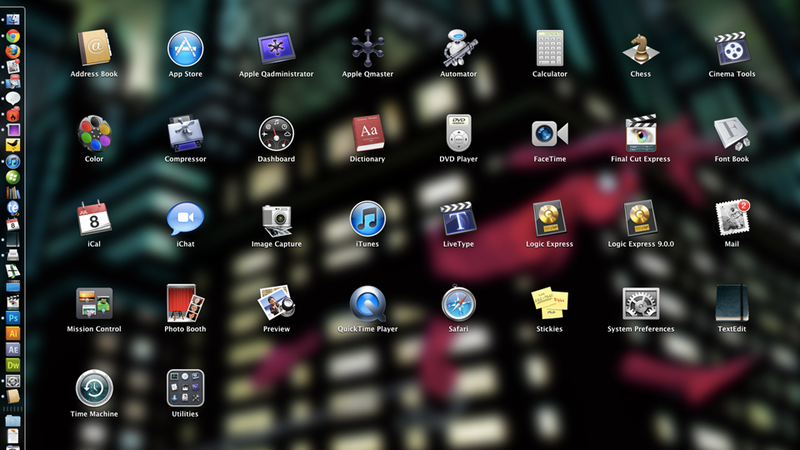800x450 pixels.
Task: Click the "Time Machine" label text
Action: click(94, 414)
